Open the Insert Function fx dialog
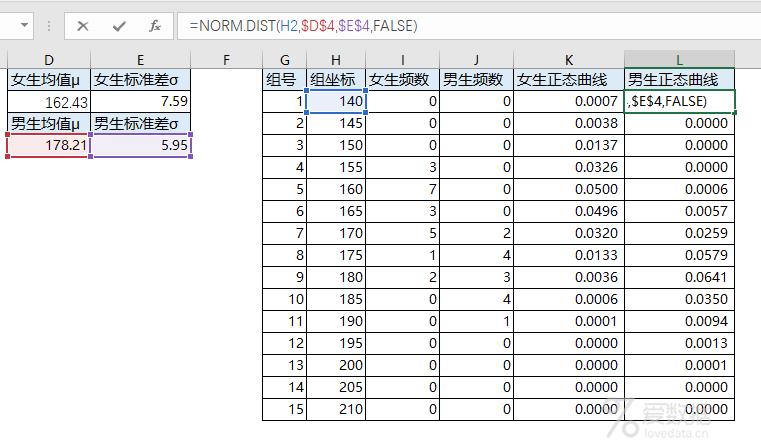The width and height of the screenshot is (761, 447). tap(155, 26)
